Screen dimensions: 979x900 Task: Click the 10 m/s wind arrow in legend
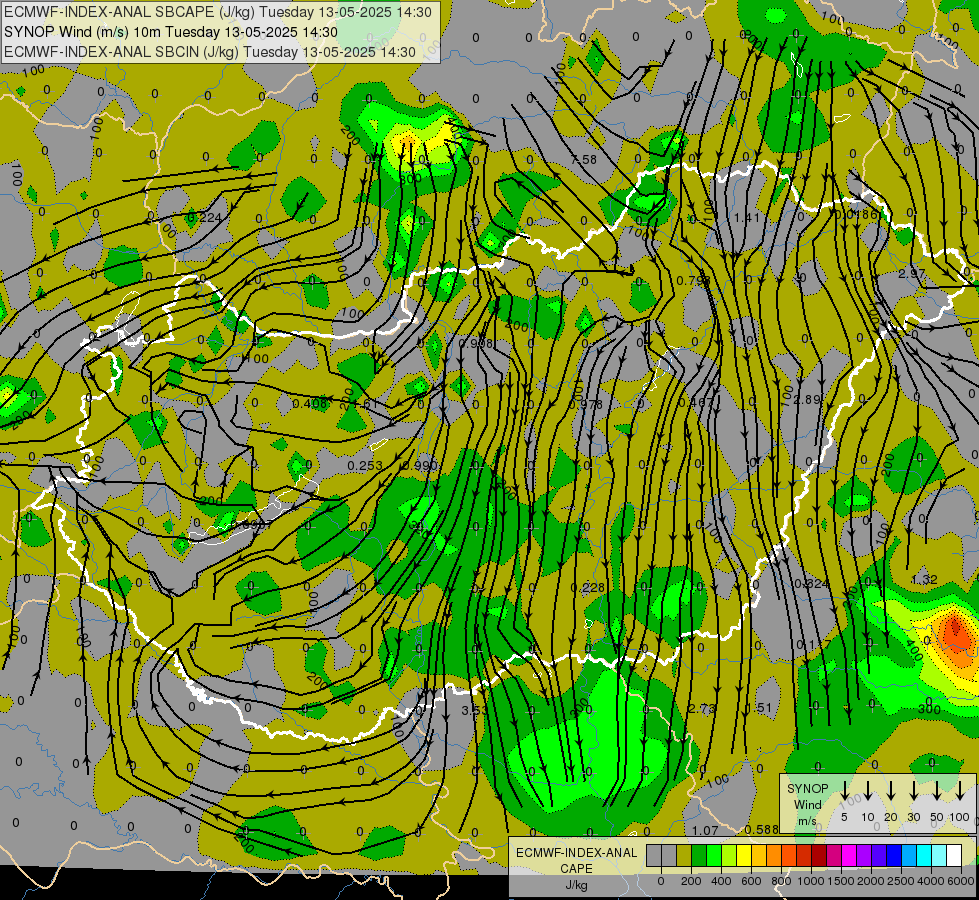[867, 791]
